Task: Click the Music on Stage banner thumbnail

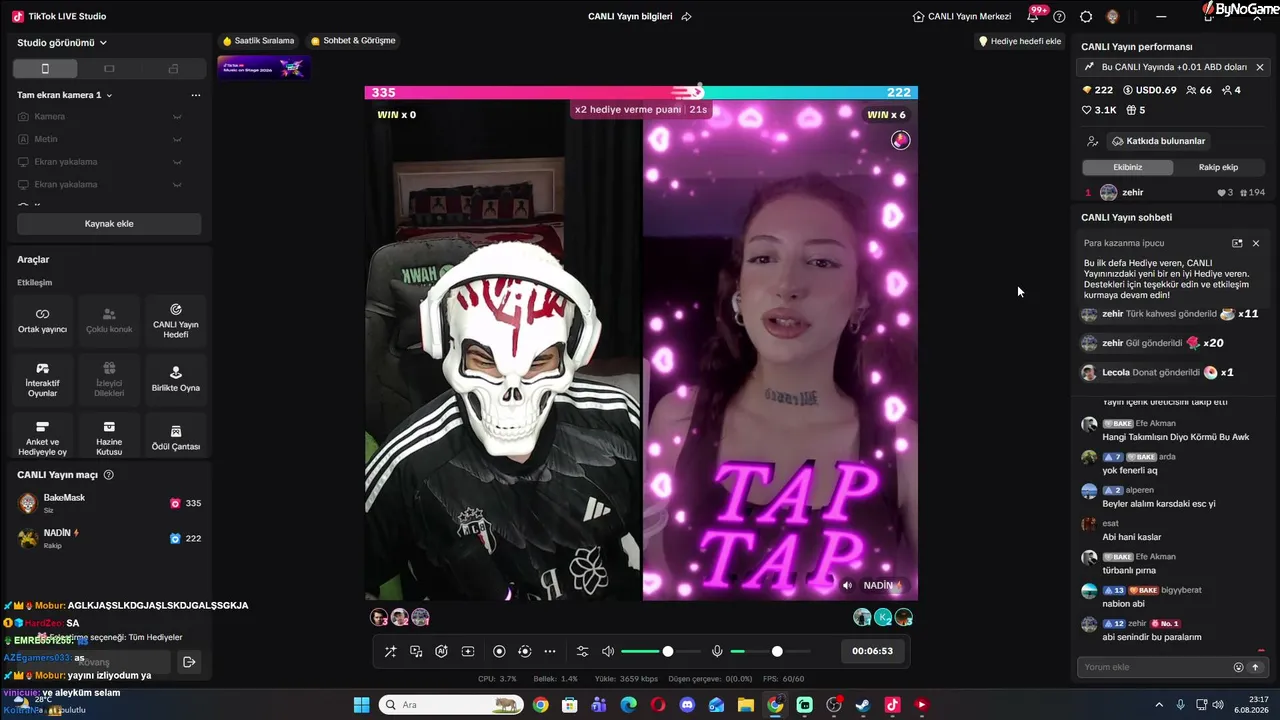Action: click(264, 68)
